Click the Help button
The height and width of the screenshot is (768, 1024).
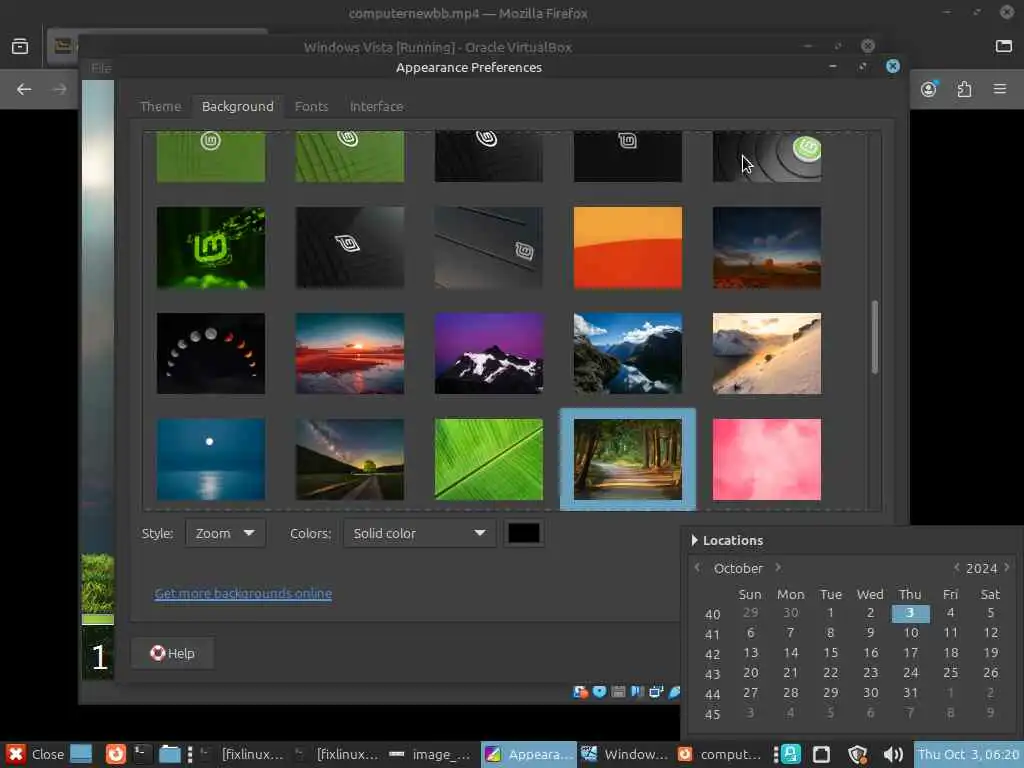(x=172, y=653)
